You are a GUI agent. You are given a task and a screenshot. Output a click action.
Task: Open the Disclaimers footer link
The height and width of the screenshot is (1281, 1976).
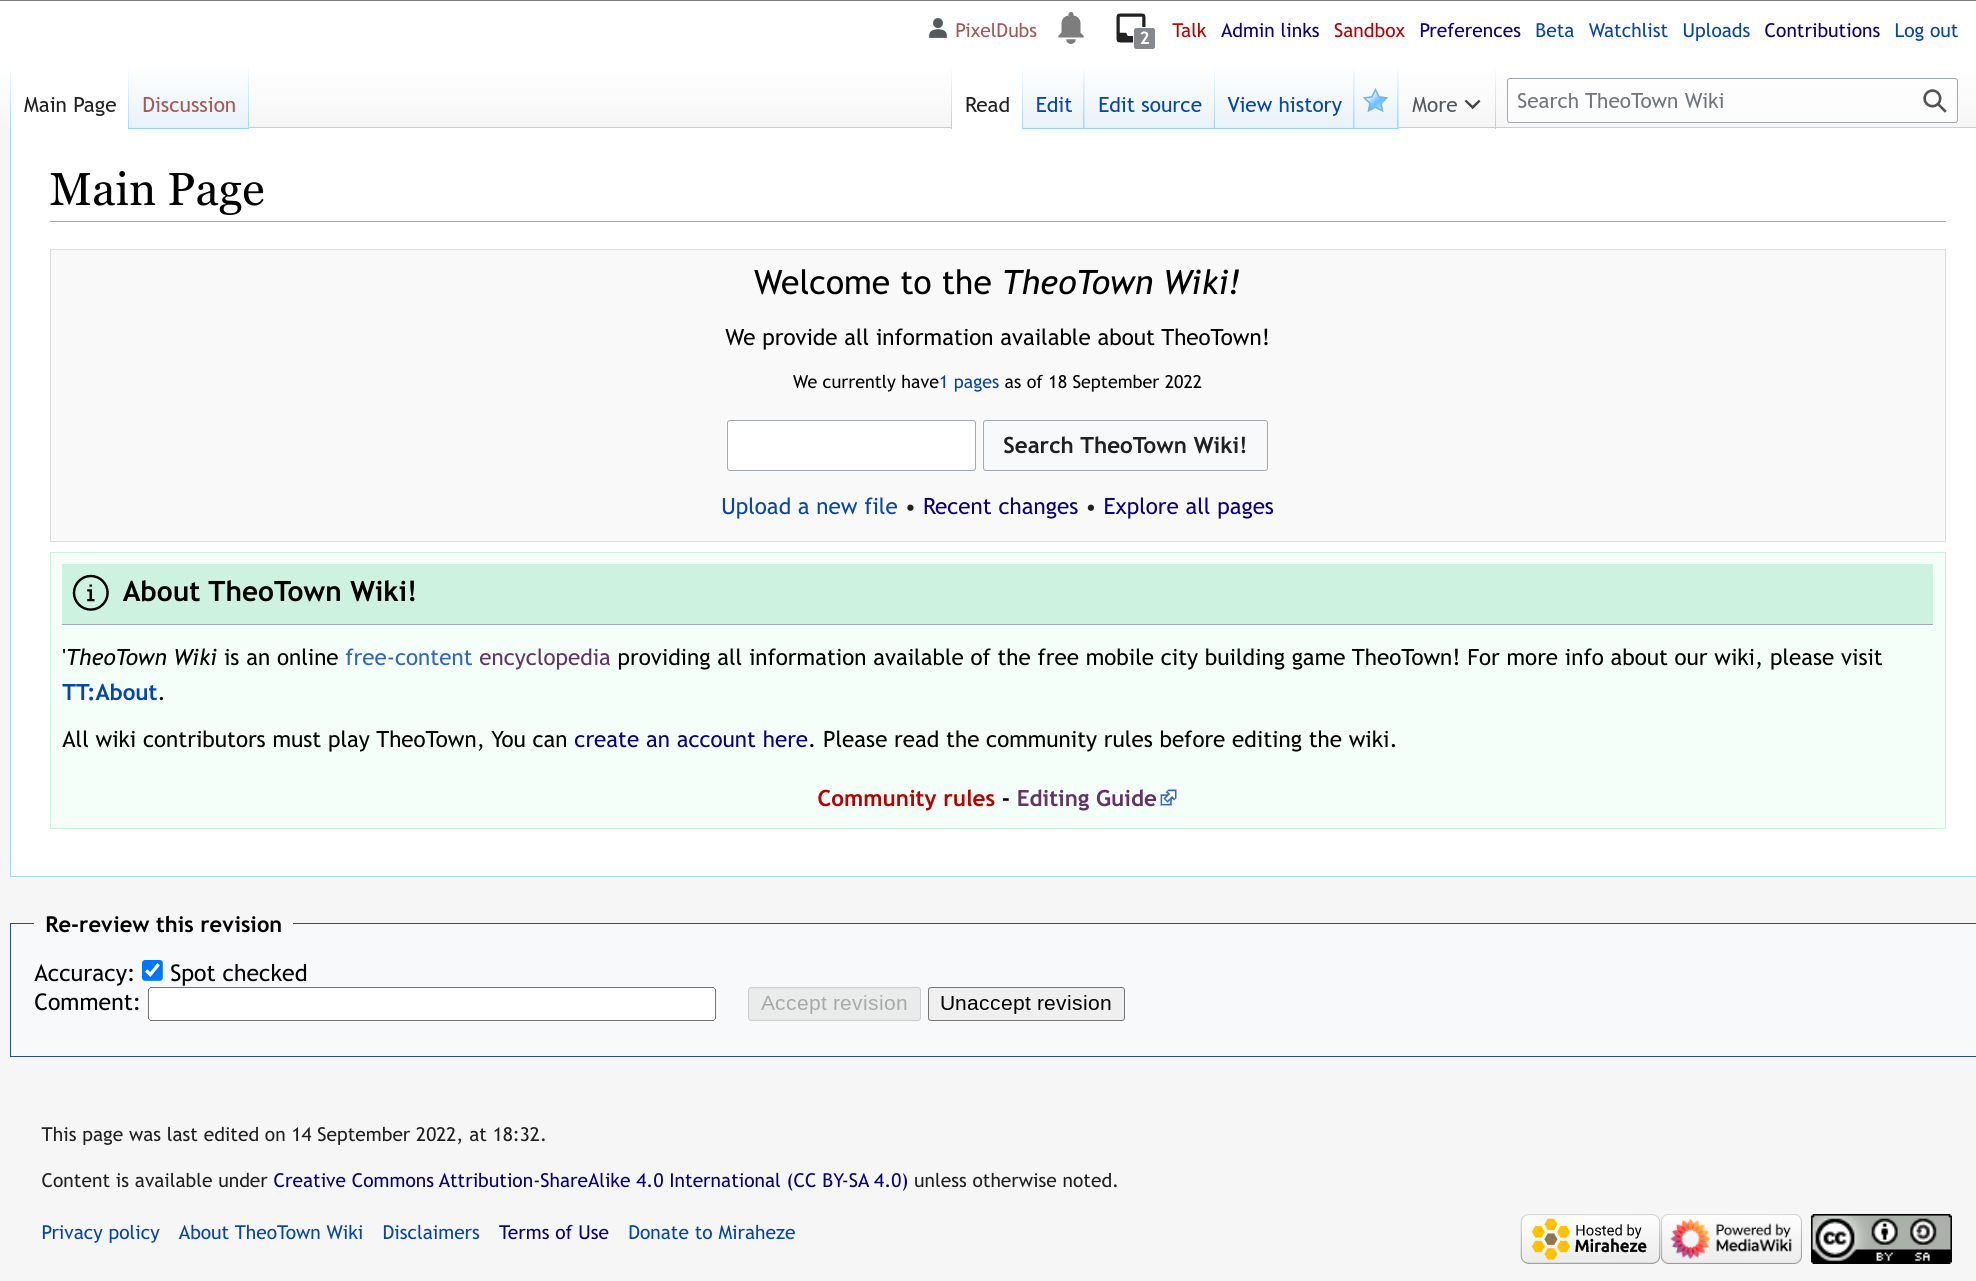pyautogui.click(x=431, y=1233)
